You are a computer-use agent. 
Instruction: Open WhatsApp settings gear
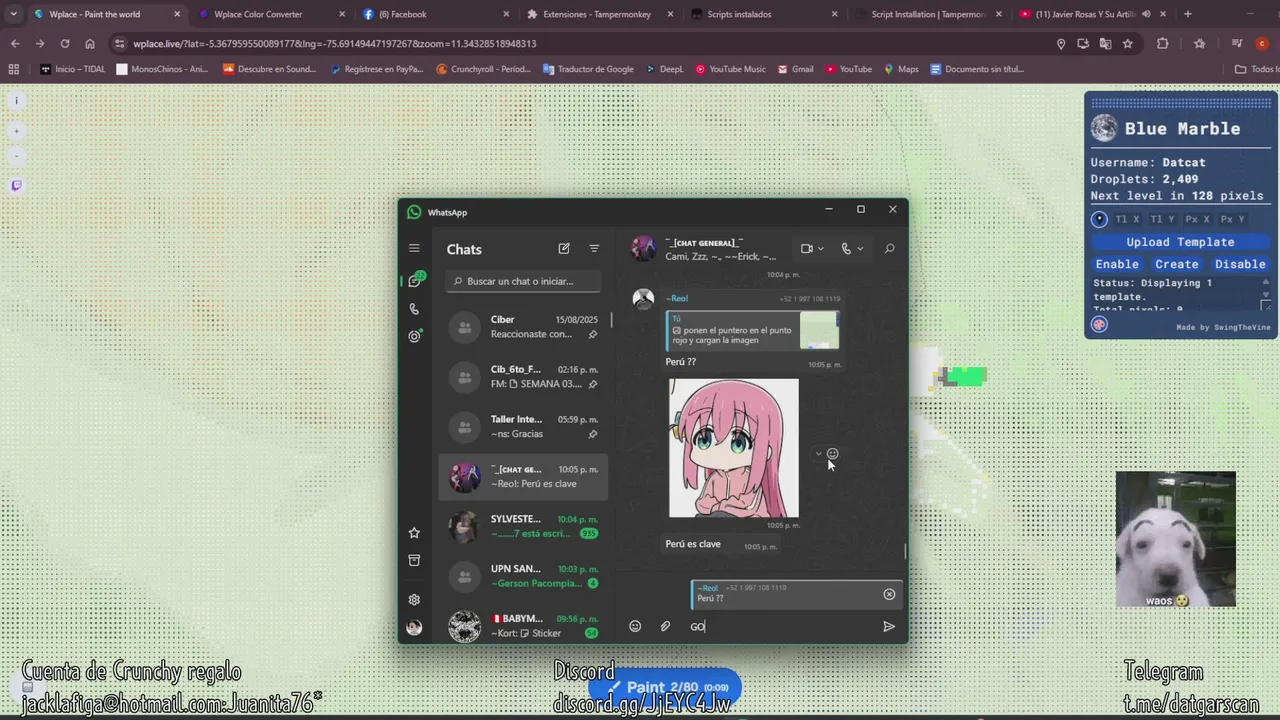point(414,600)
